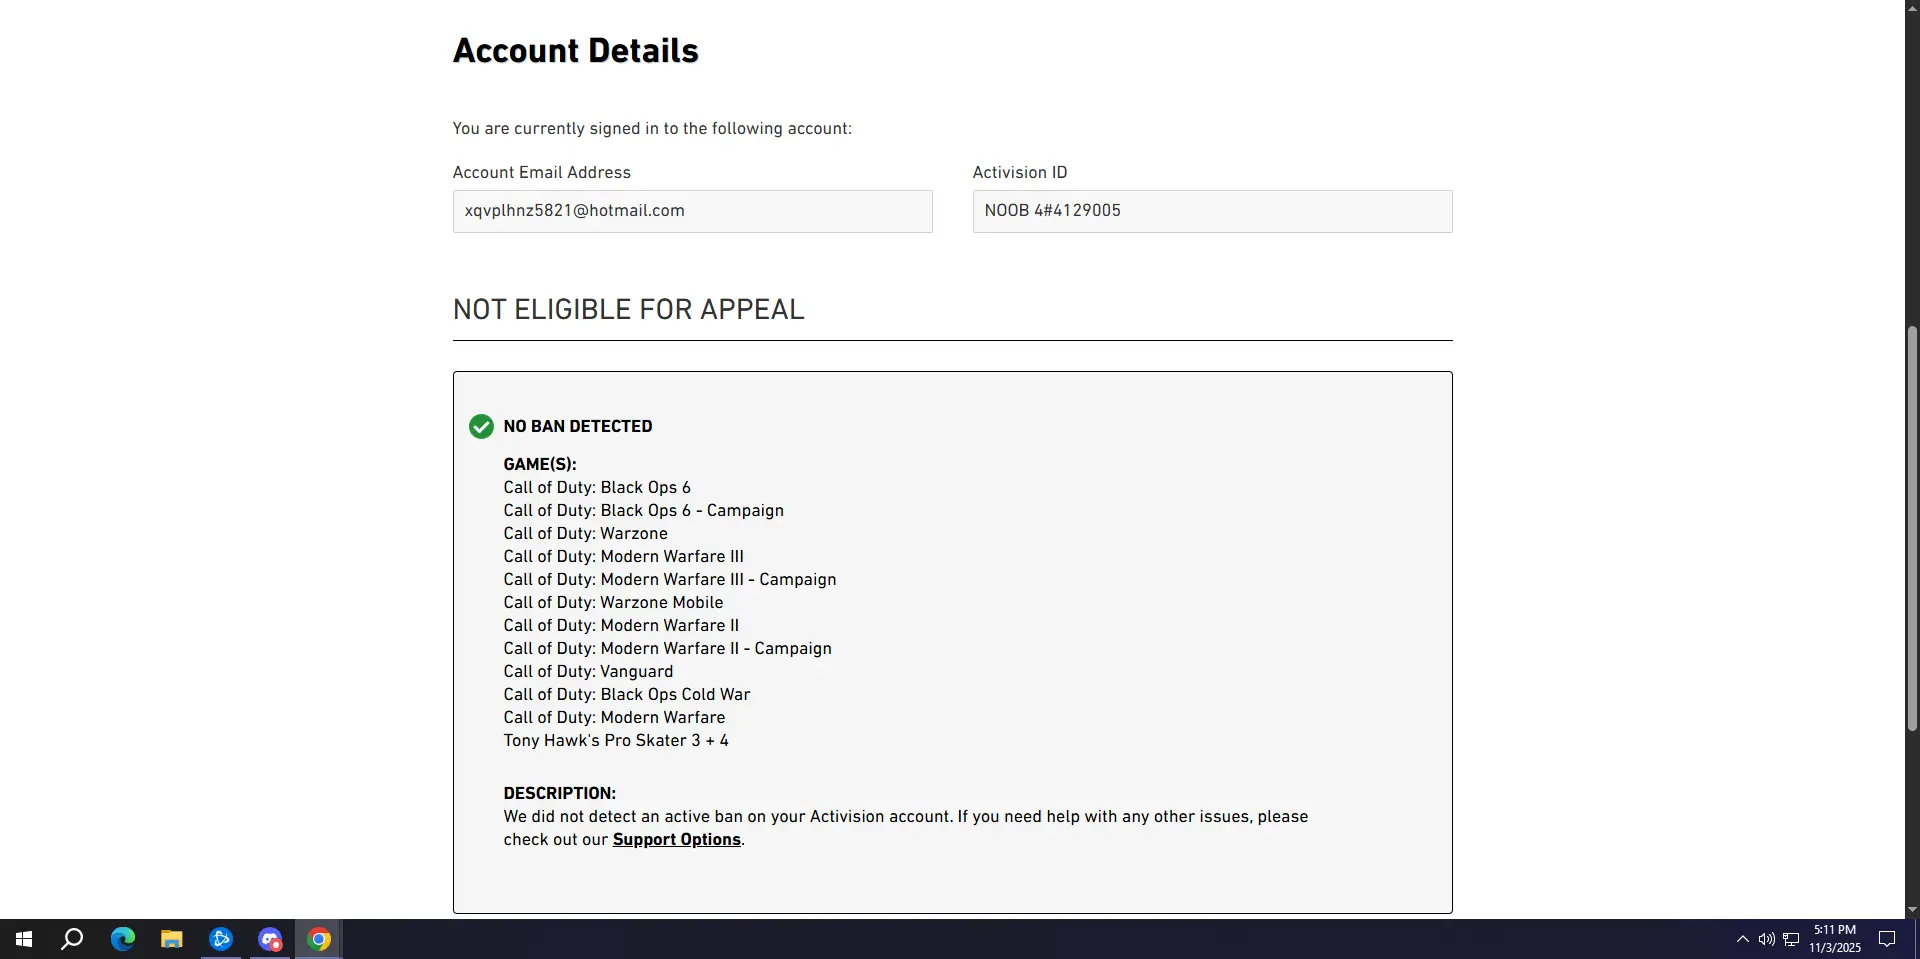Click 'Call of Duty: Modern Warfare III - Campaign'
This screenshot has width=1920, height=959.
point(670,580)
